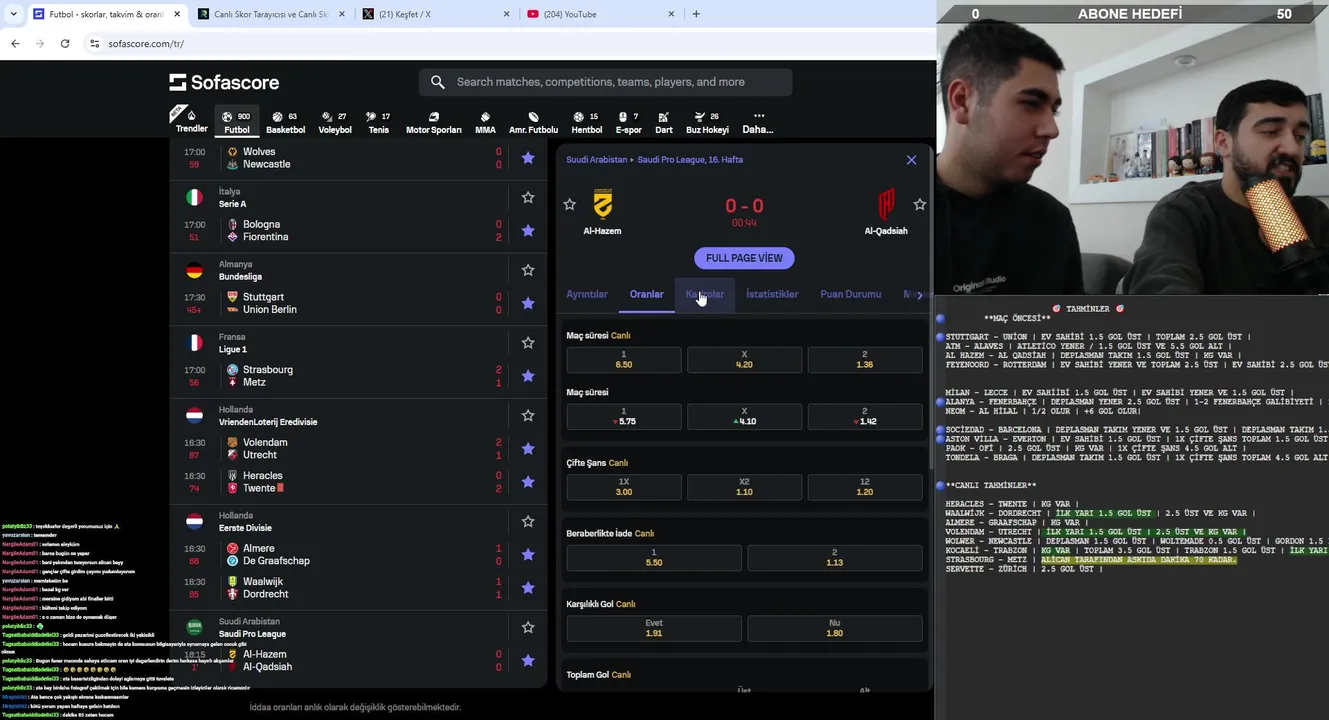Switch to the Kadrolar tab
Image resolution: width=1329 pixels, height=720 pixels.
(704, 294)
